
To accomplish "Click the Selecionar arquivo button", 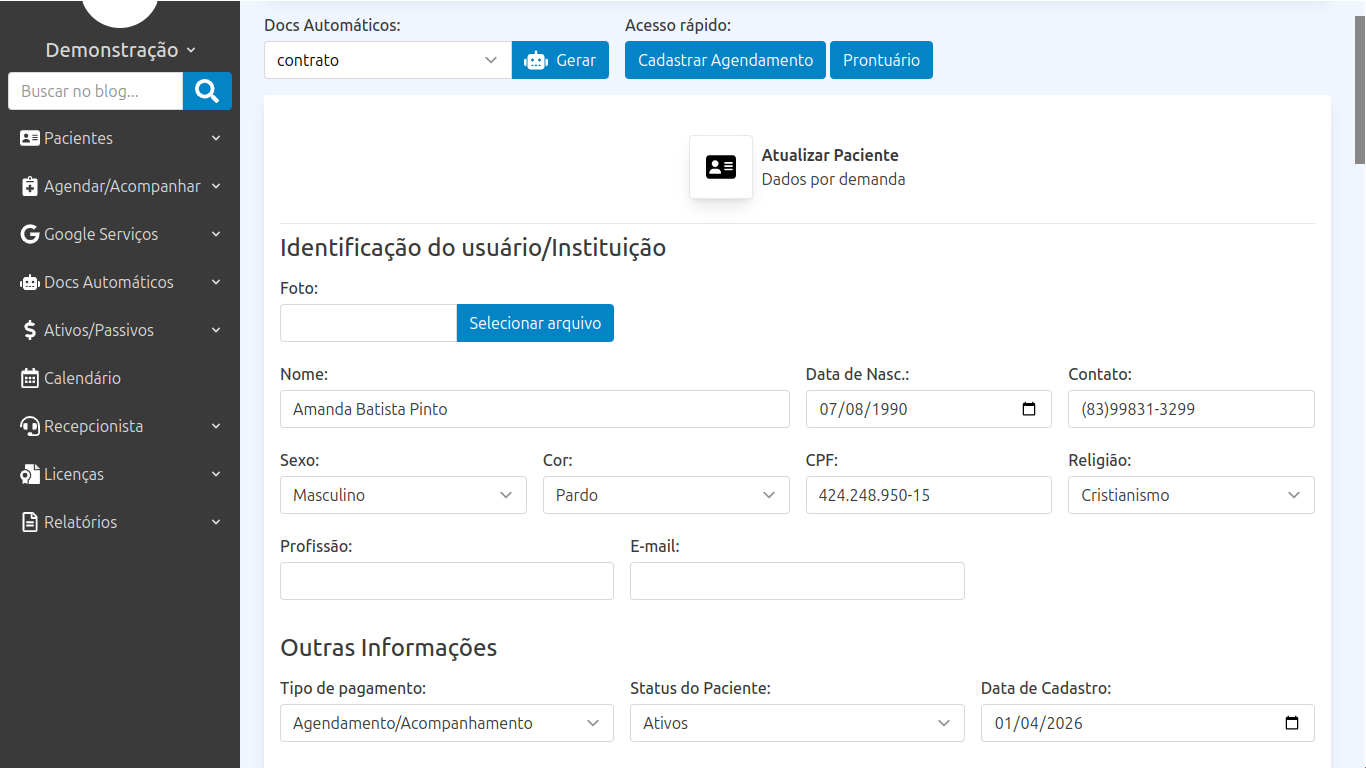I will 535,323.
